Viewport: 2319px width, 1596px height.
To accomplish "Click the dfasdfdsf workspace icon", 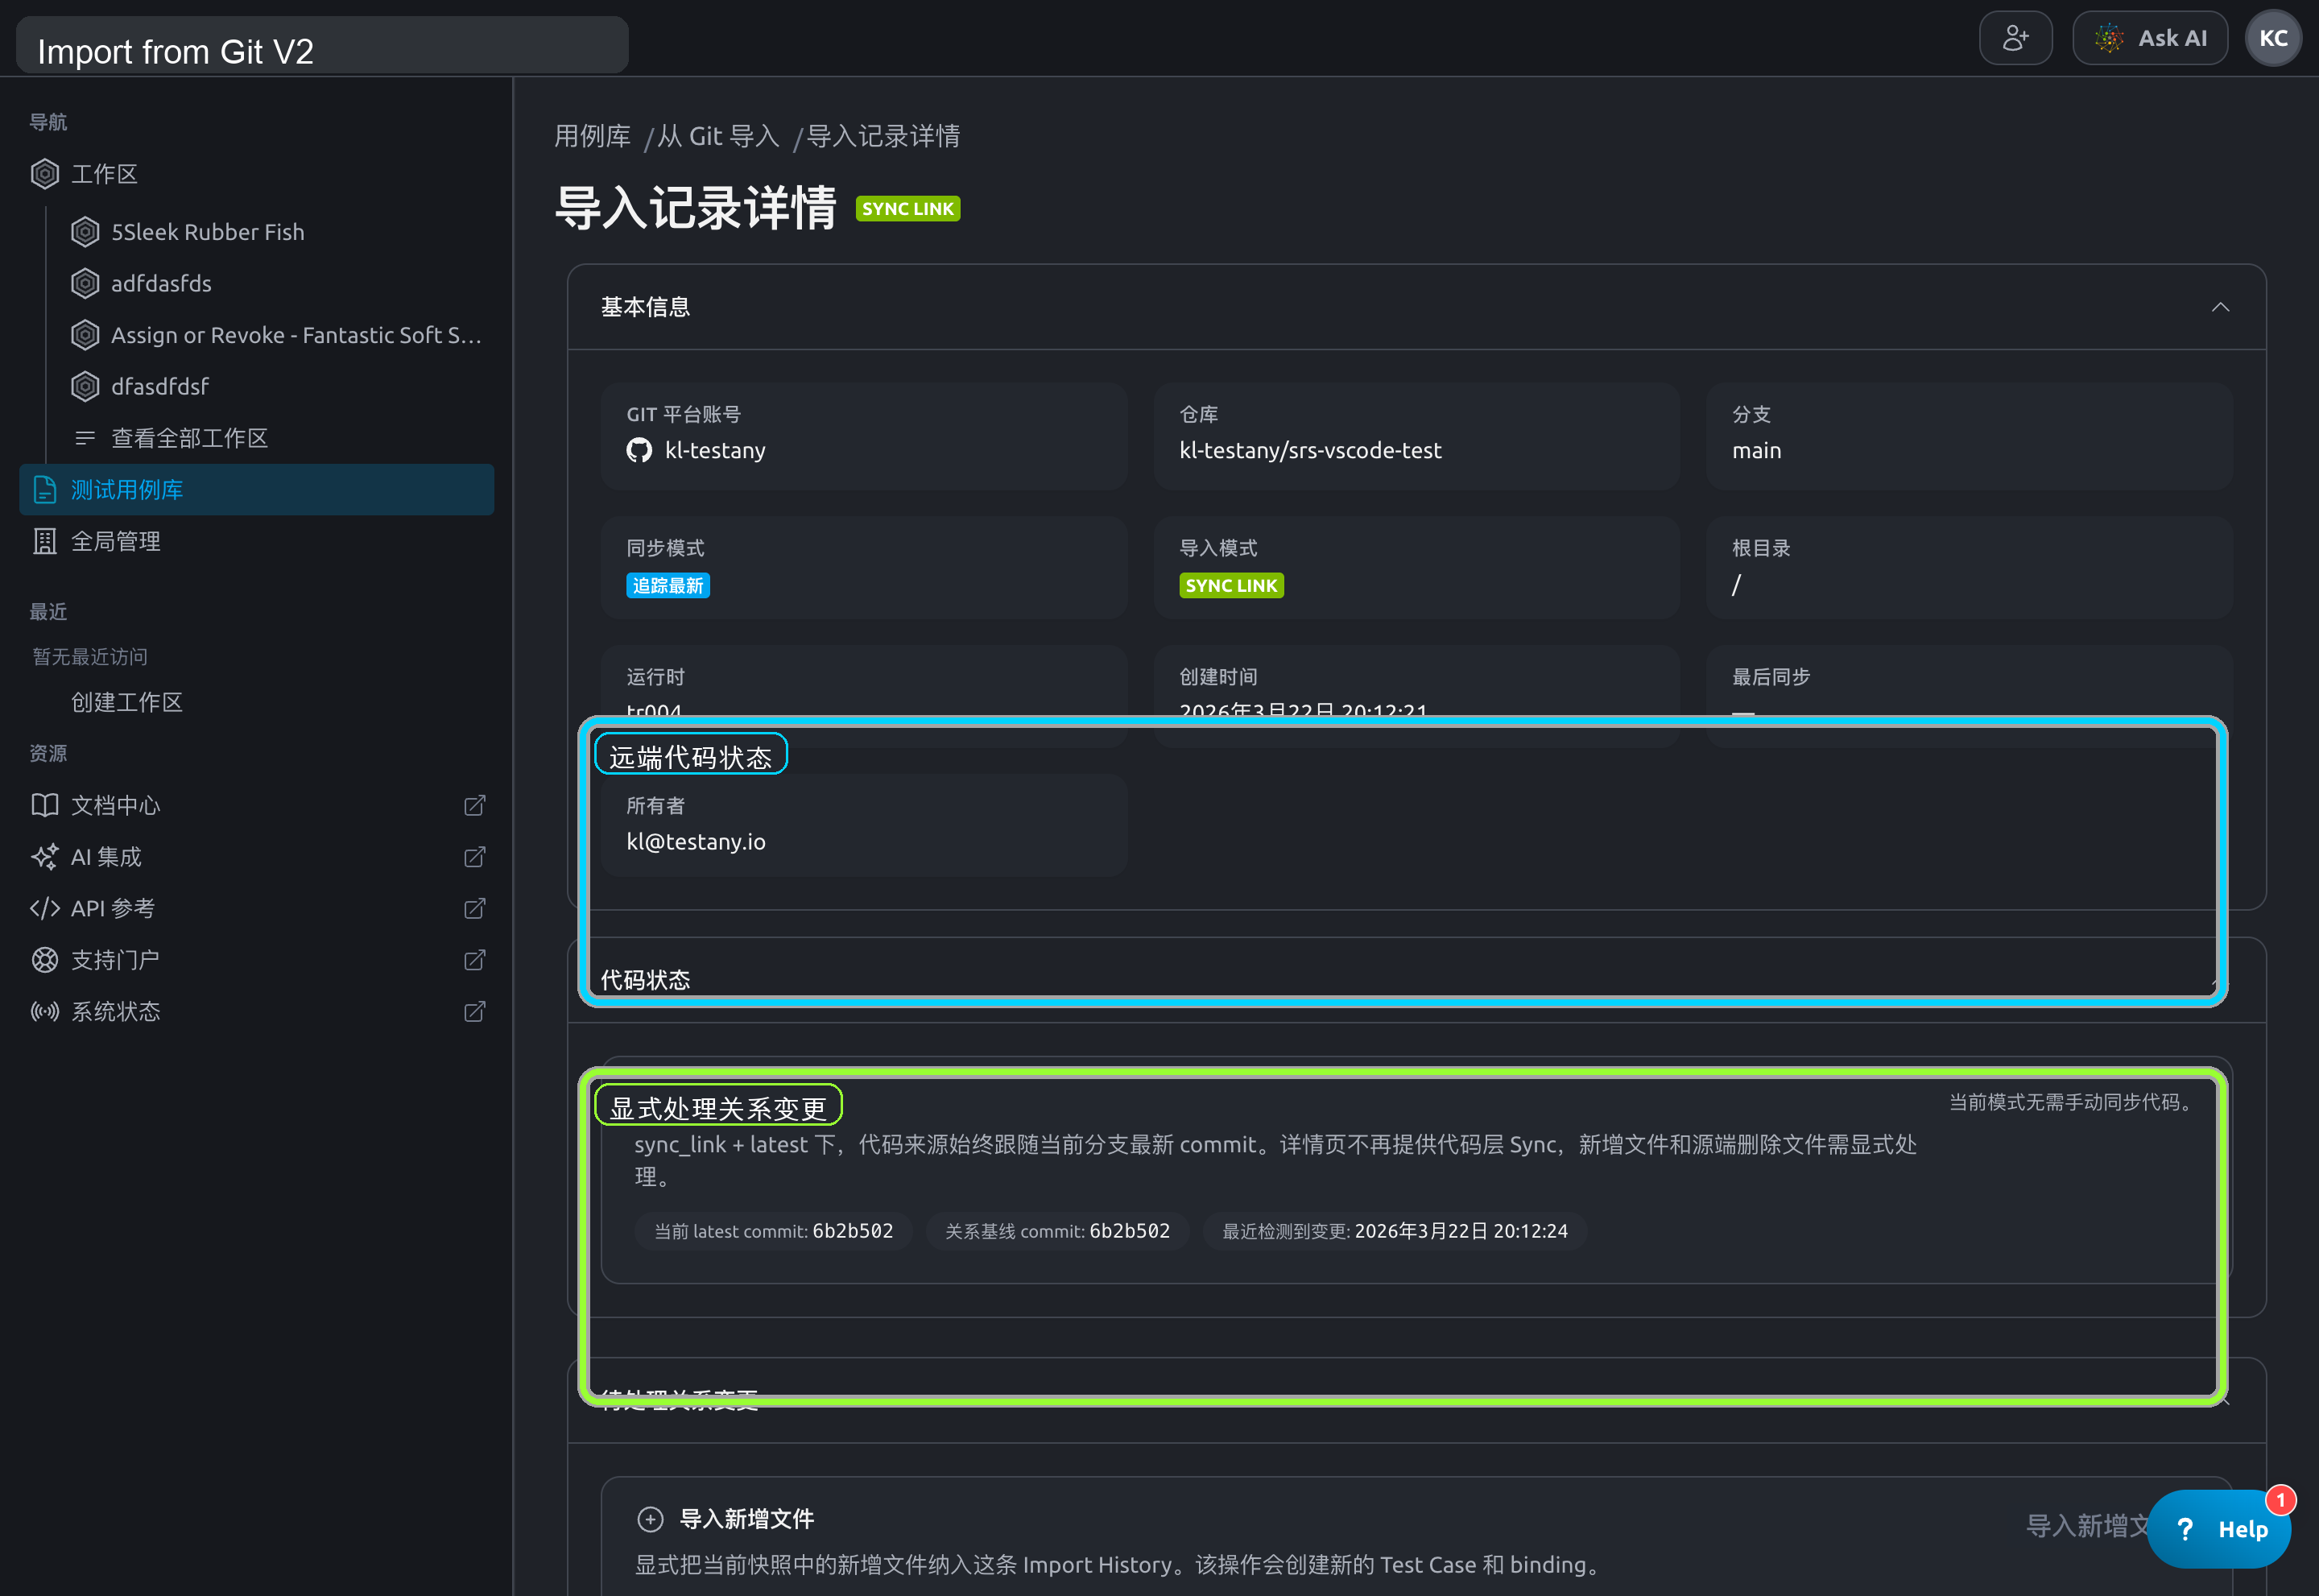I will tap(85, 386).
